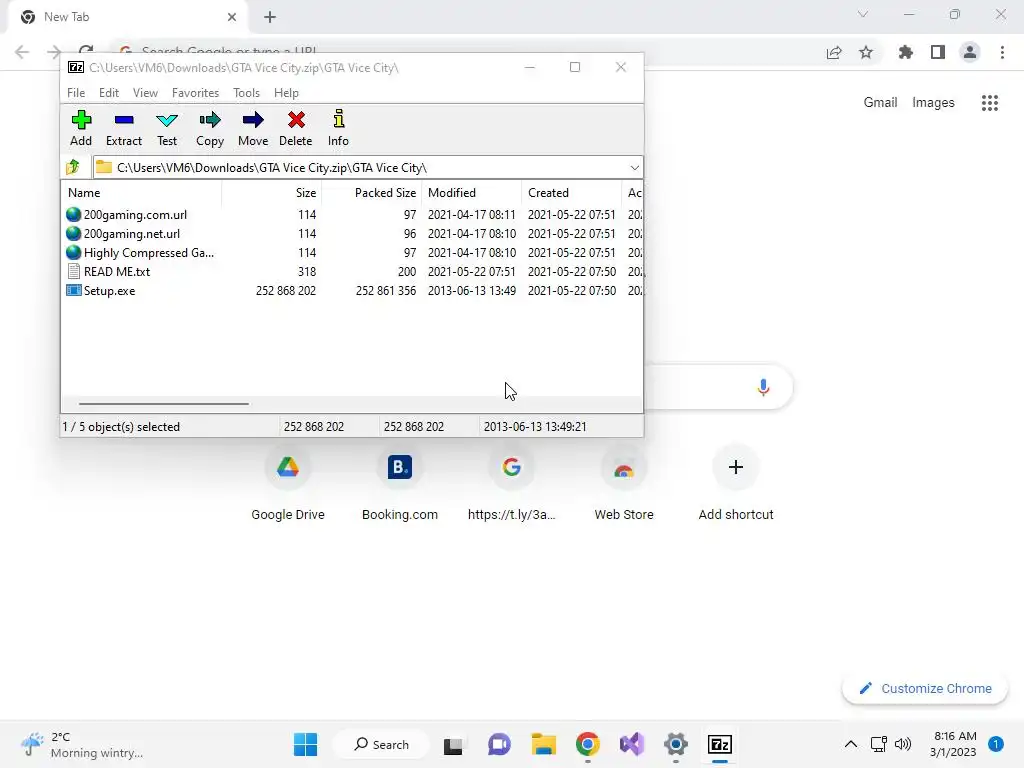Open Booking.com shortcut
The image size is (1024, 768).
tap(400, 485)
